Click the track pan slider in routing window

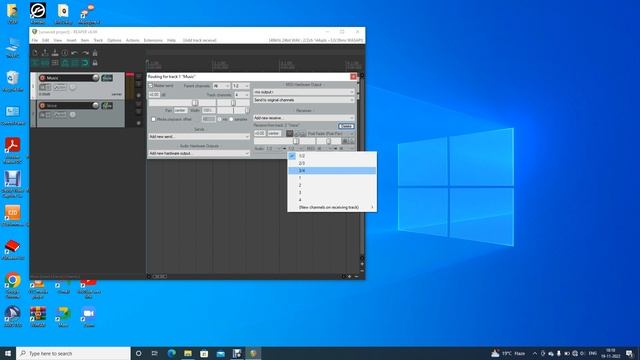coord(233,103)
